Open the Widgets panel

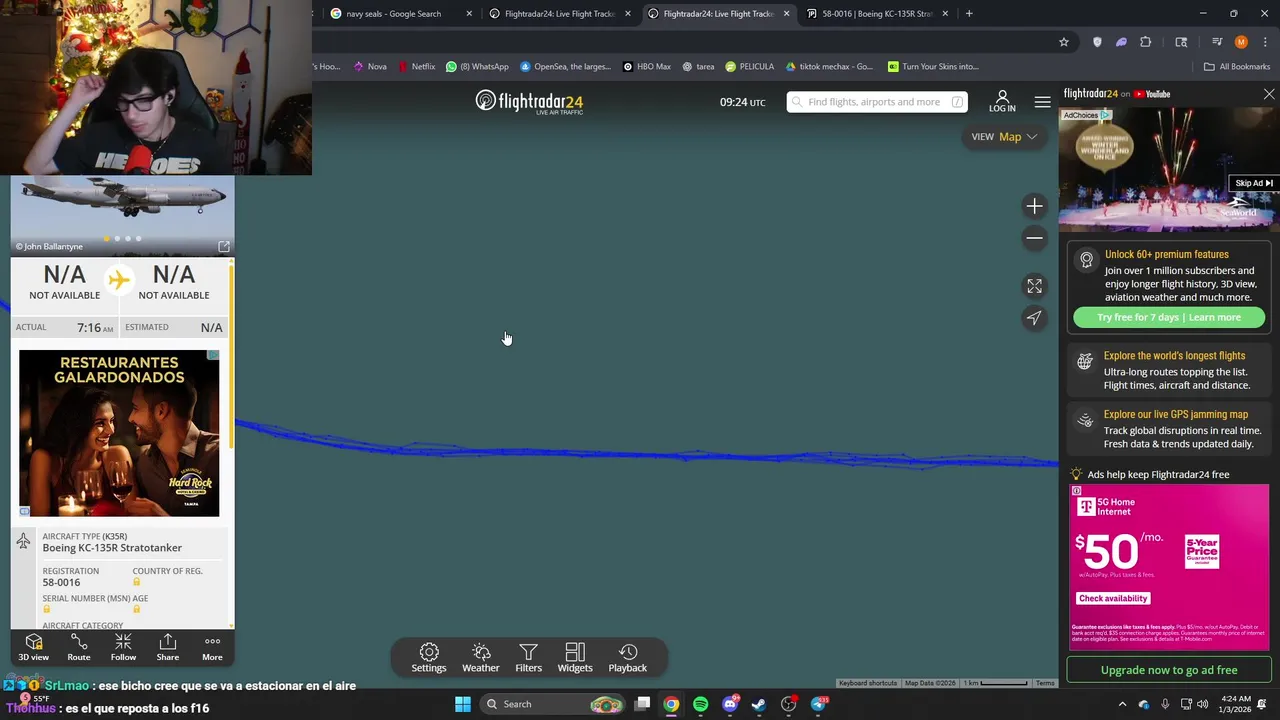[x=575, y=658]
